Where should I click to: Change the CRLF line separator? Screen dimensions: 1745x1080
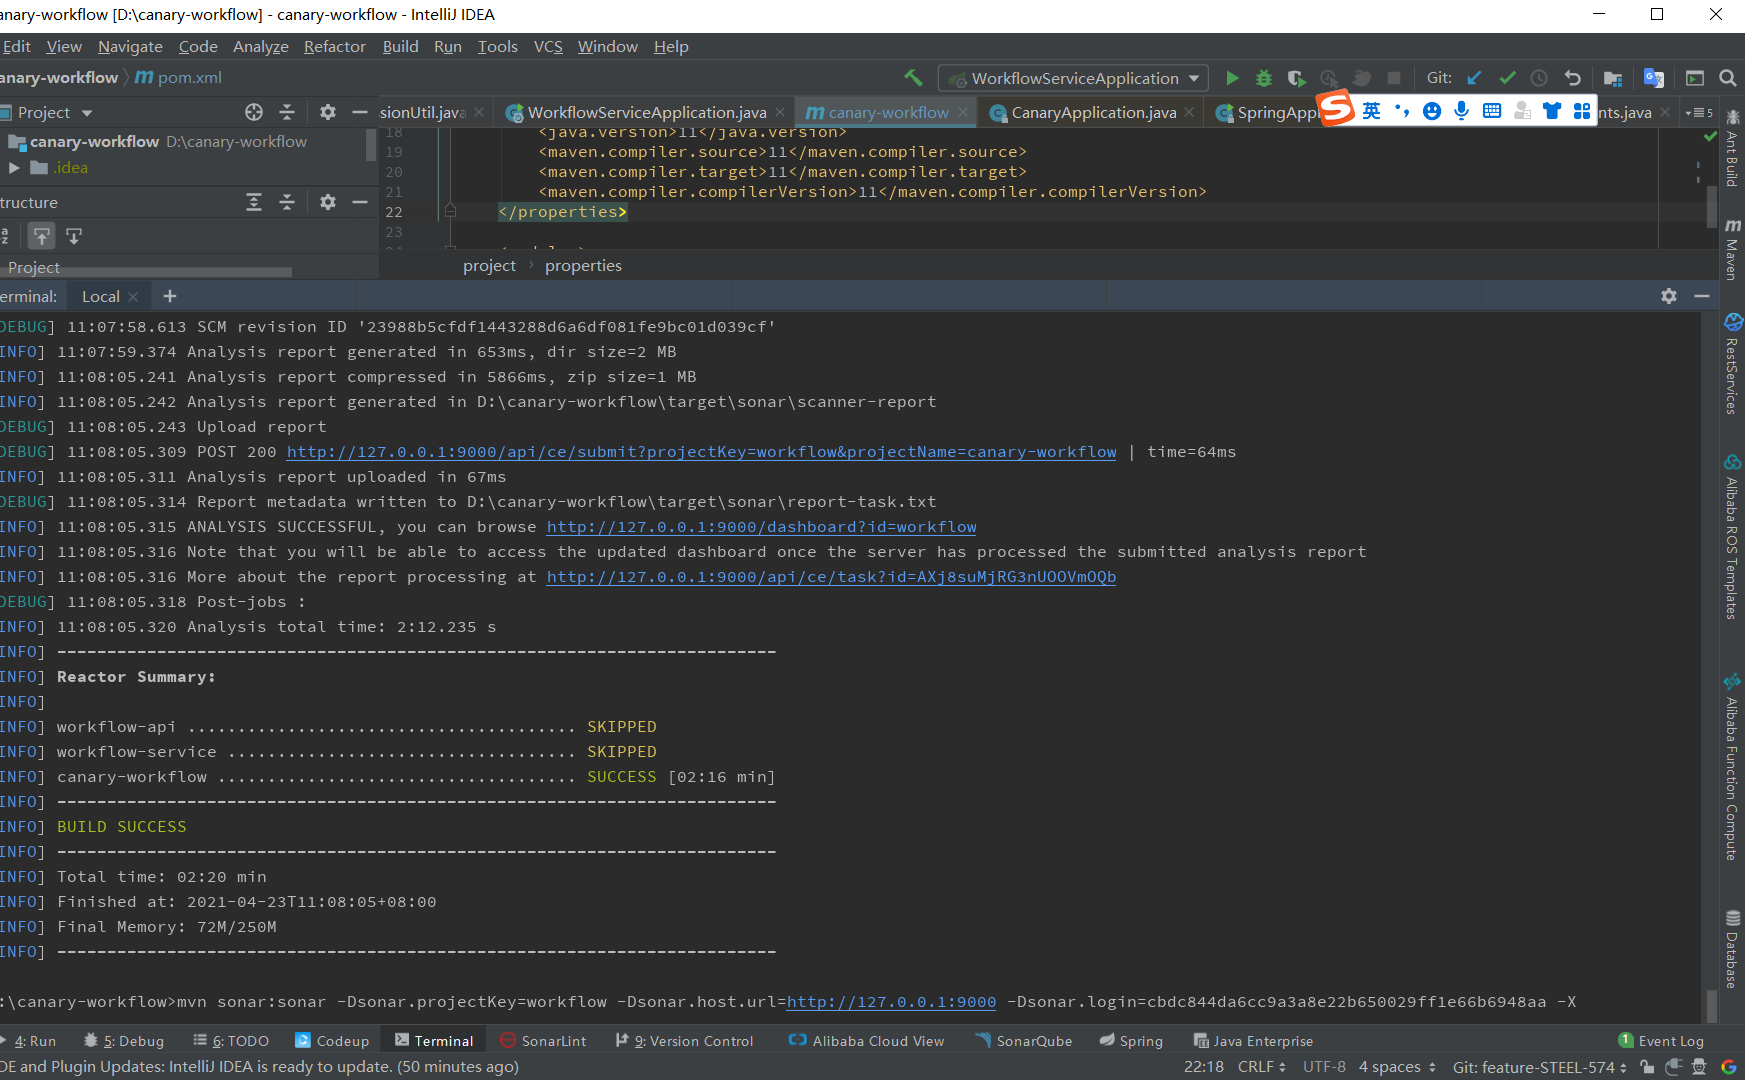[x=1261, y=1067]
